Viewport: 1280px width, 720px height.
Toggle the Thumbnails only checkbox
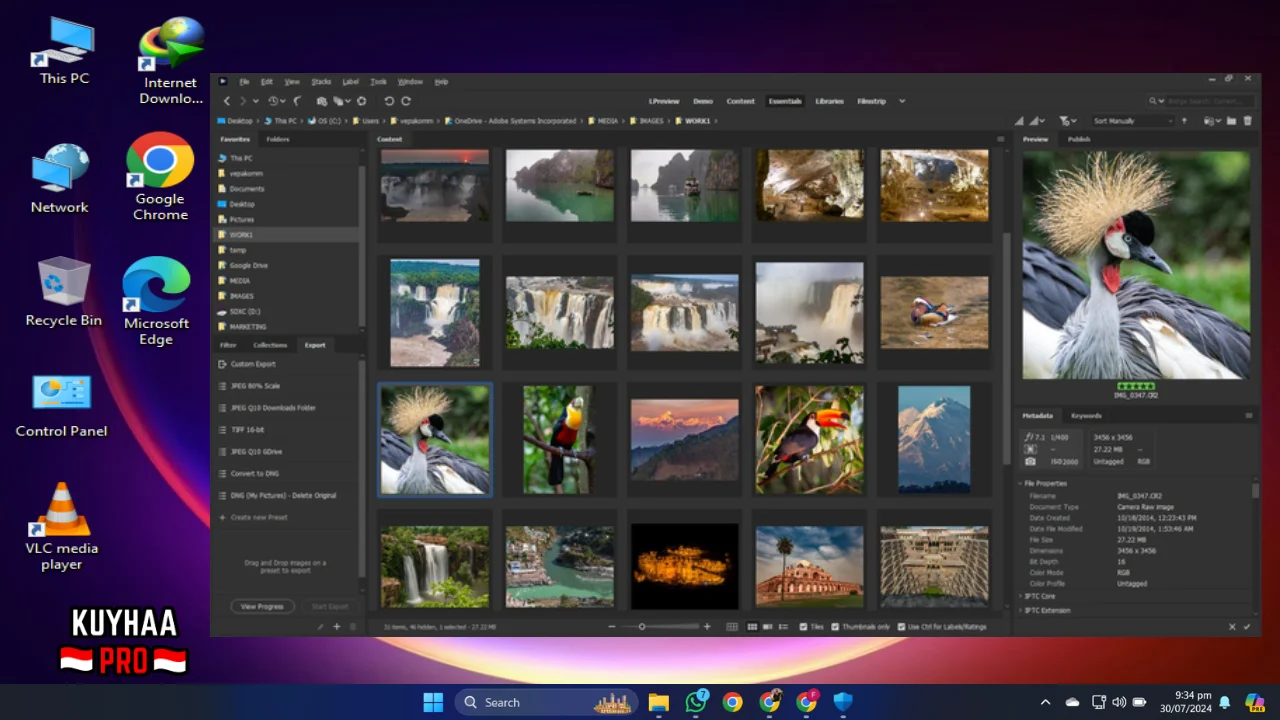coord(834,627)
